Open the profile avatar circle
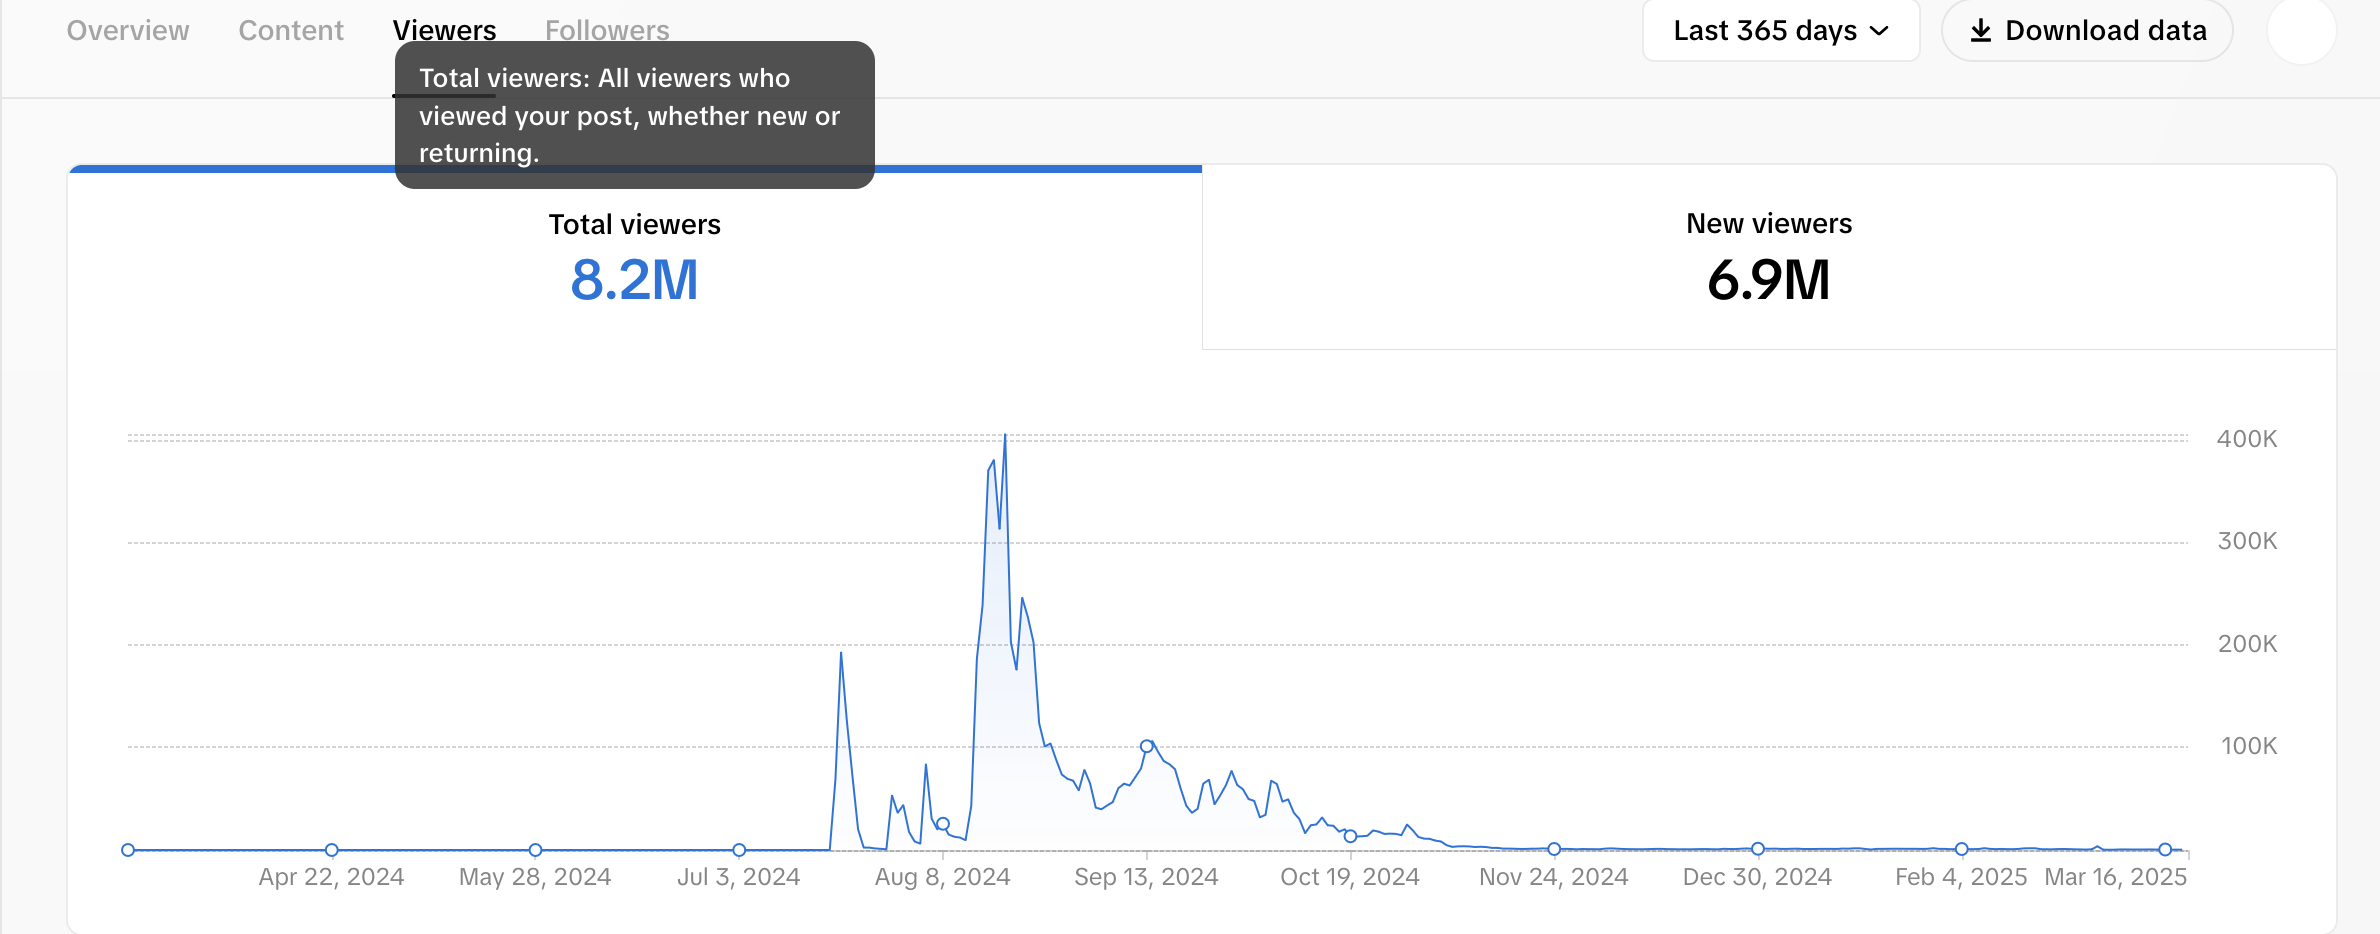Screen dimensions: 2380x934 click(x=2301, y=31)
